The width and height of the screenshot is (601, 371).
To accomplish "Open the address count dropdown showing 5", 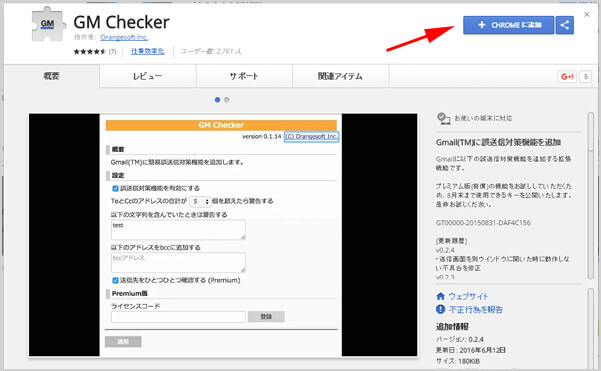I will tap(200, 201).
